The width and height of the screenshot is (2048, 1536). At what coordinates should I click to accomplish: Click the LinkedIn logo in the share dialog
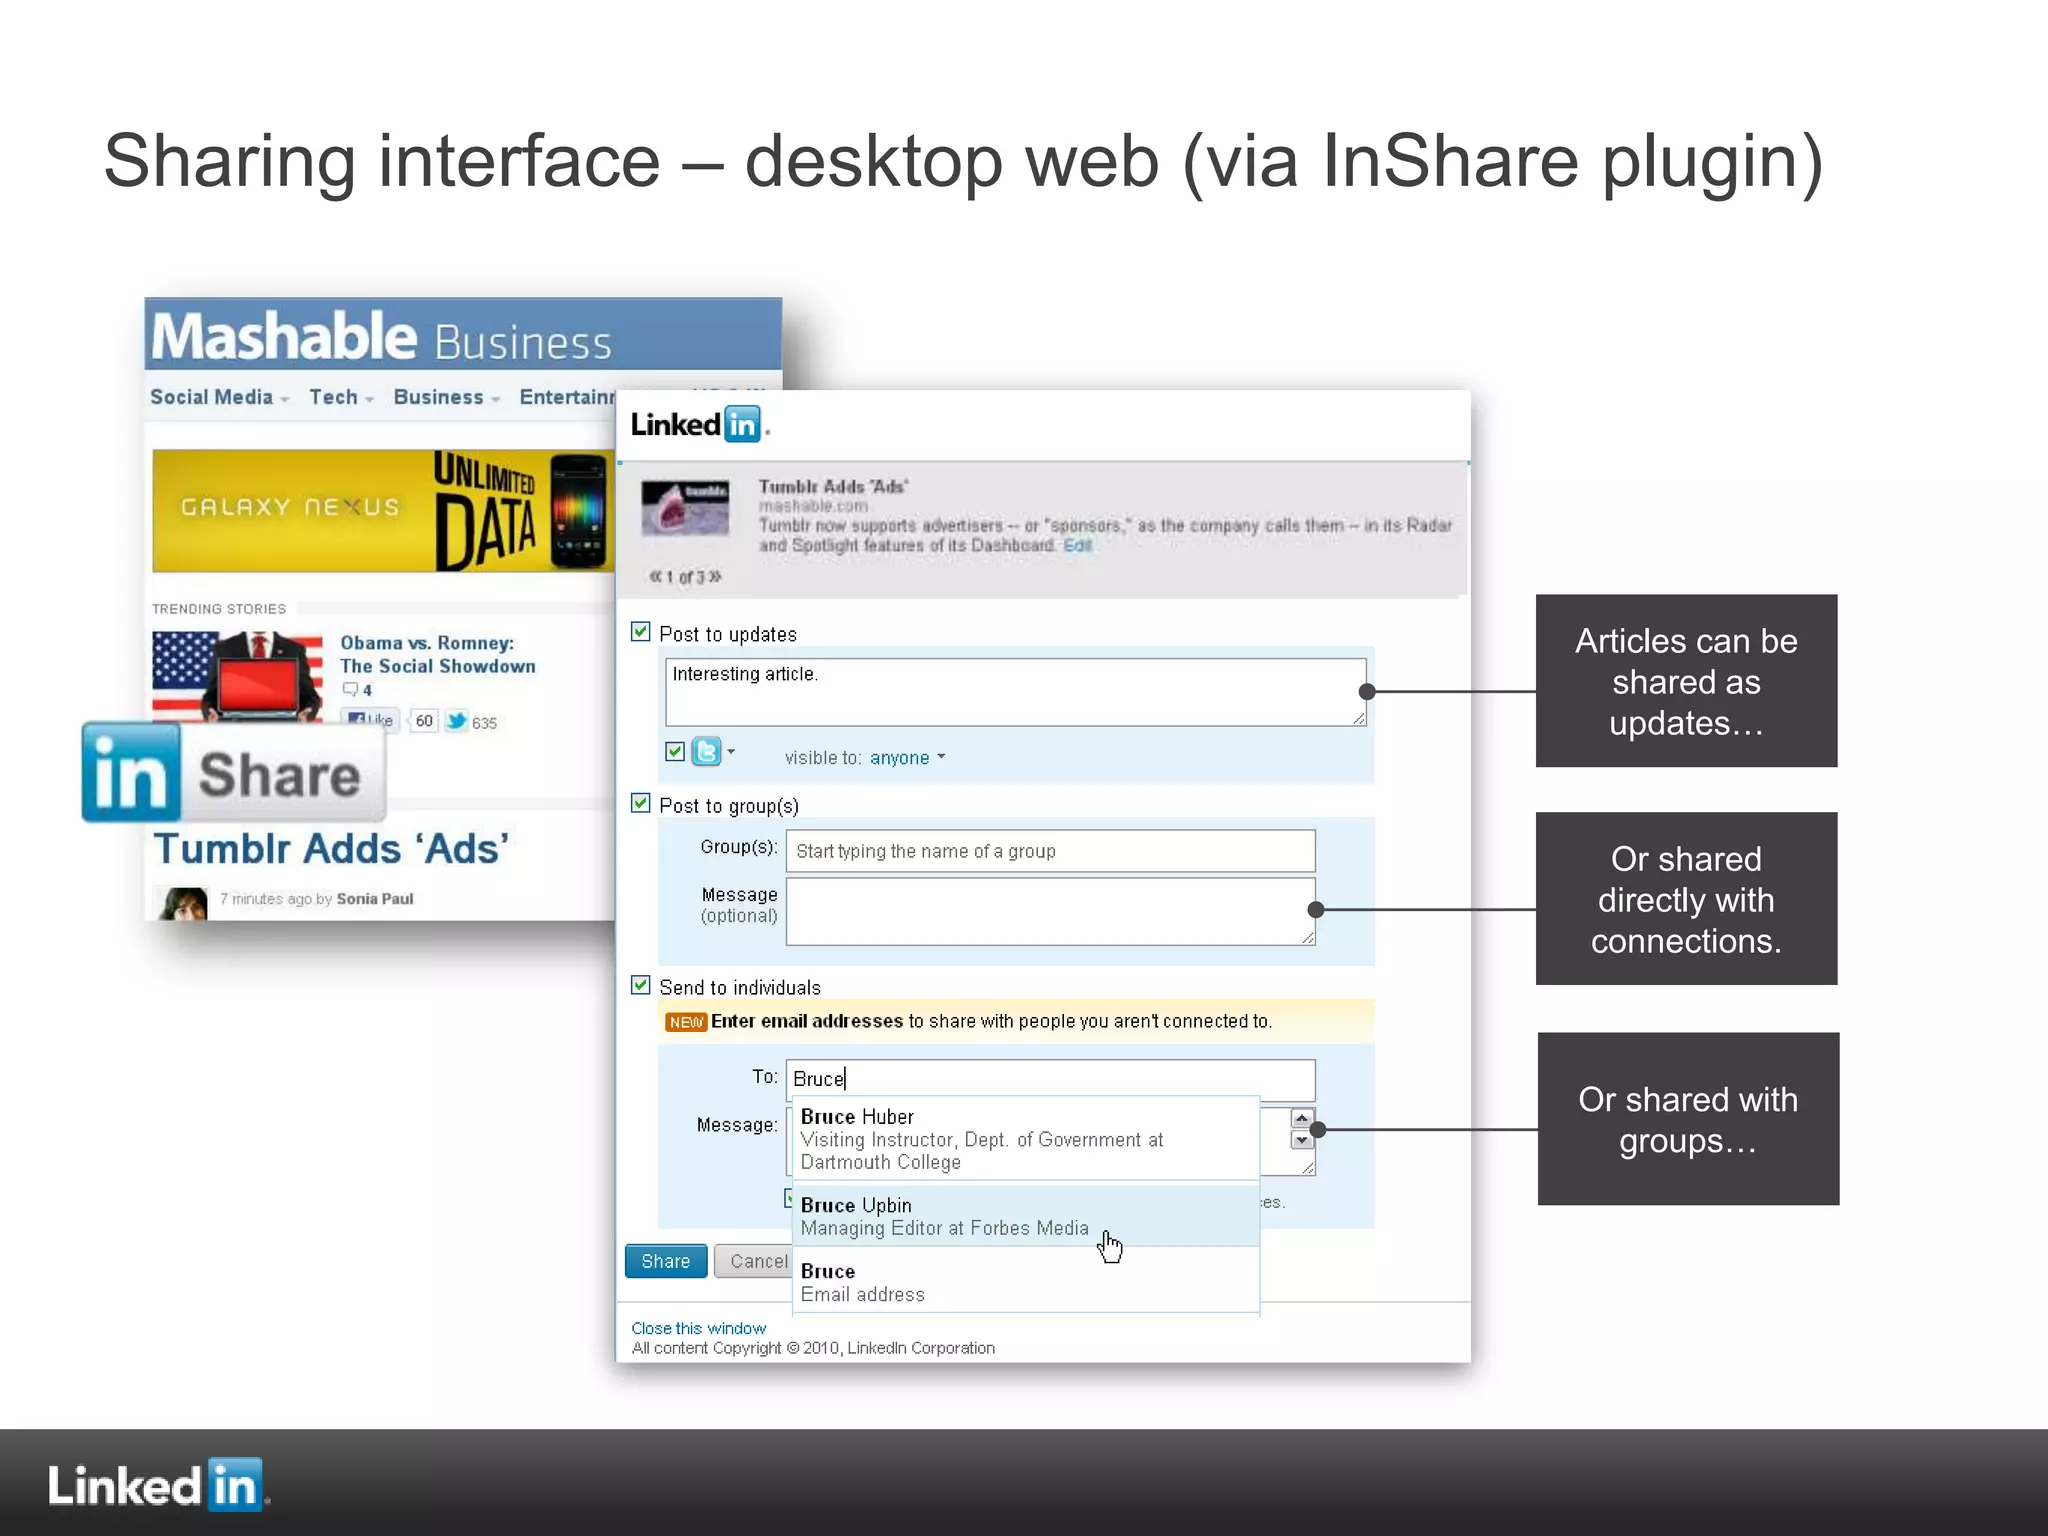click(699, 425)
